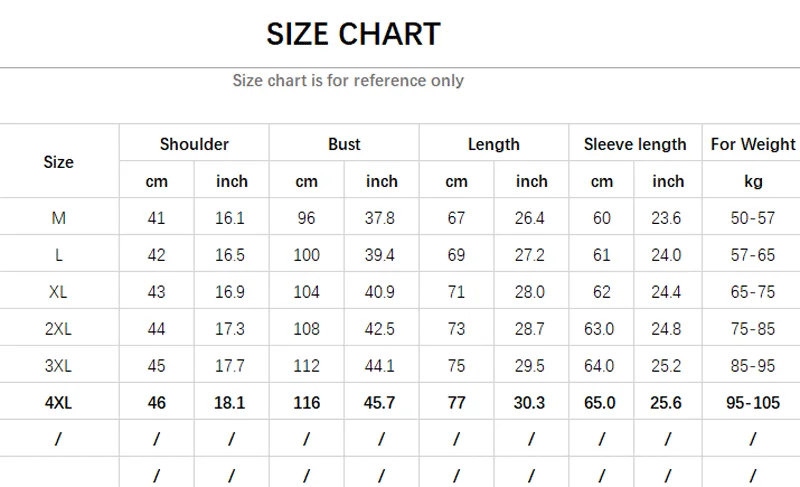This screenshot has width=800, height=487.
Task: Click the 18.1 shoulder inch value
Action: [x=231, y=403]
